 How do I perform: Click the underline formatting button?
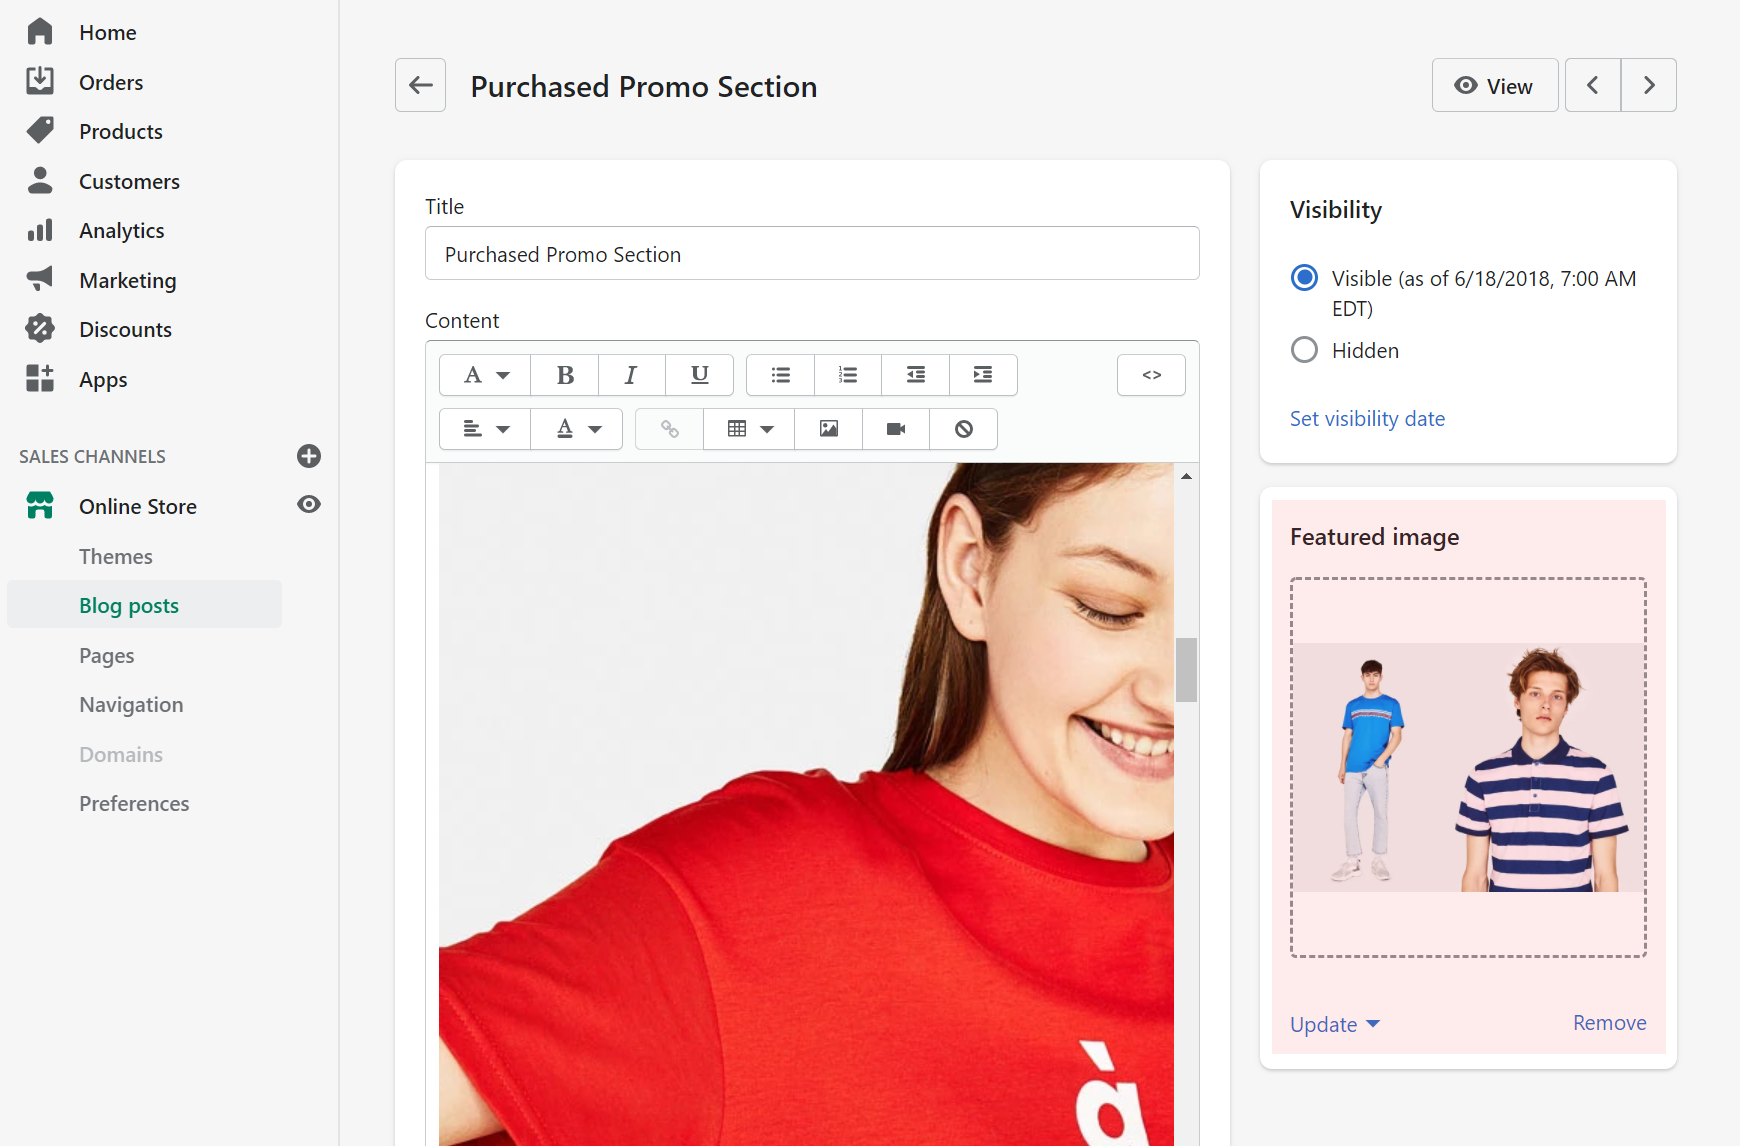tap(699, 375)
